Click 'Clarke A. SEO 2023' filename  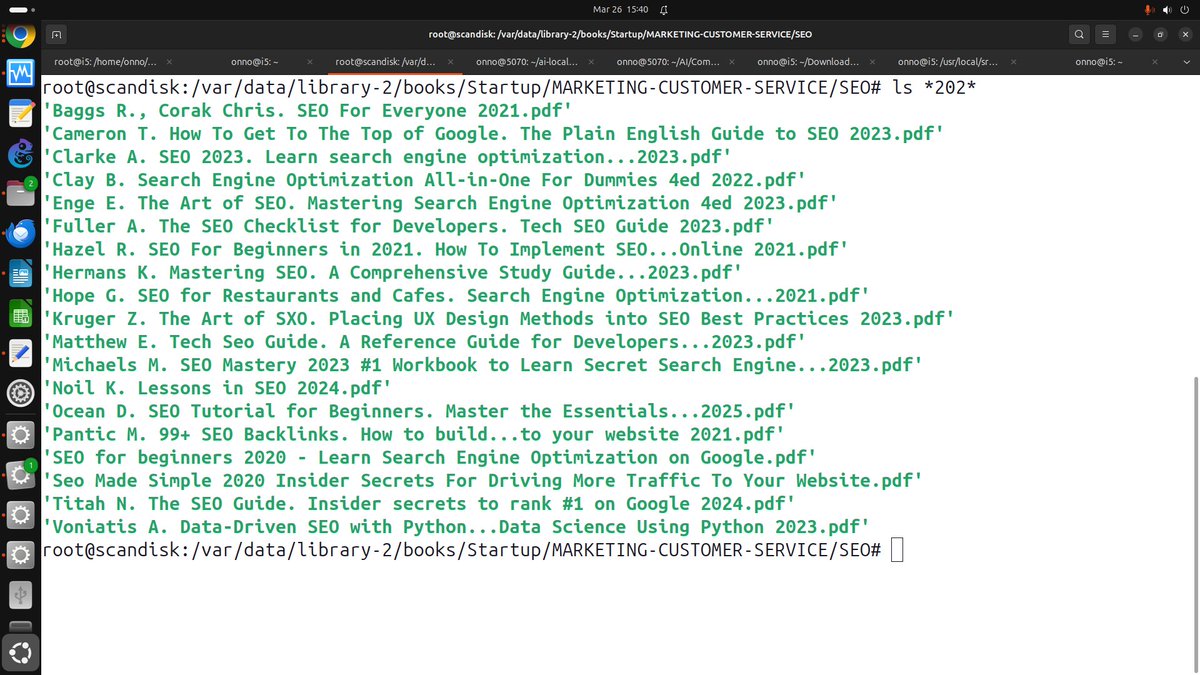point(387,157)
